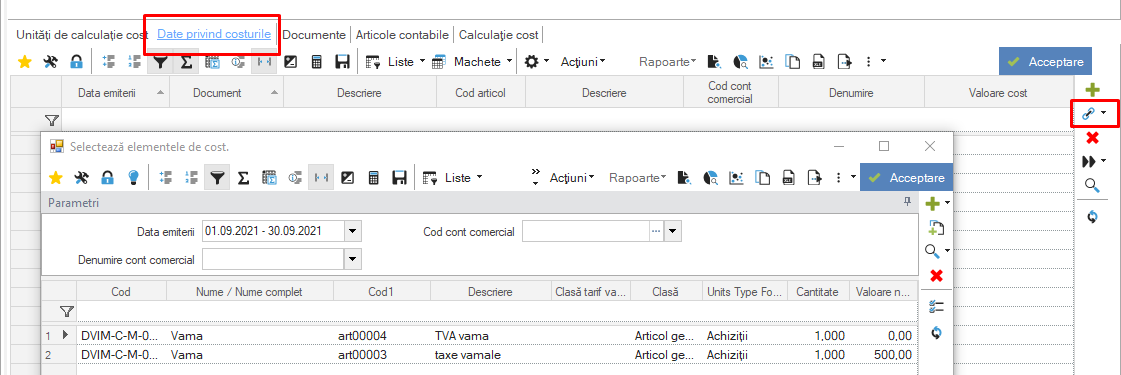Click the red X delete icon in dialog
This screenshot has width=1121, height=375.
tap(936, 276)
